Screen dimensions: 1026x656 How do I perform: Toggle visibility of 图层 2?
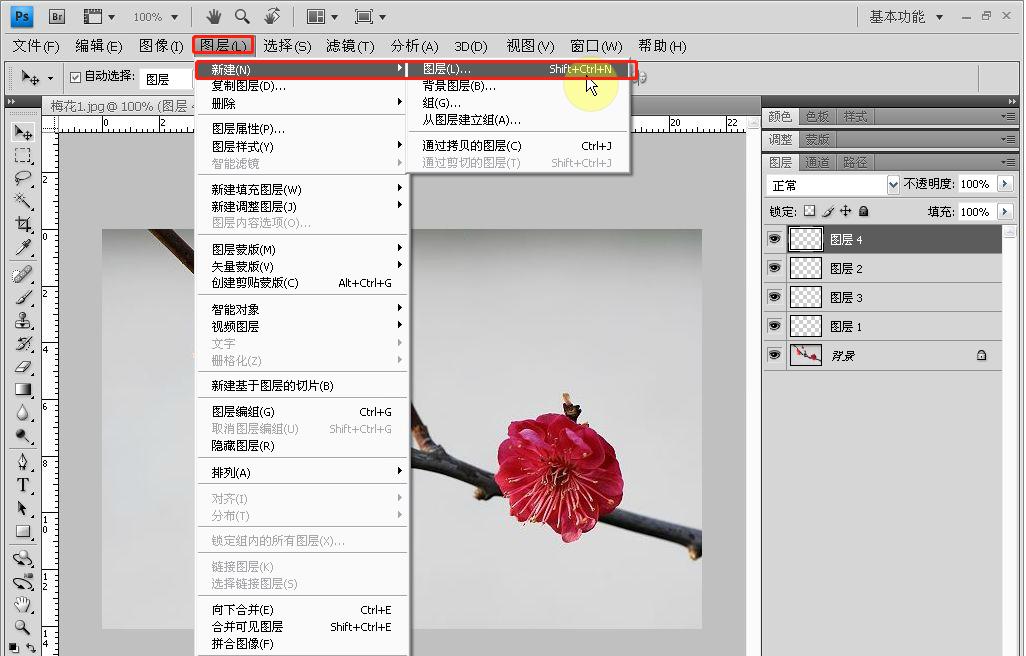[774, 268]
